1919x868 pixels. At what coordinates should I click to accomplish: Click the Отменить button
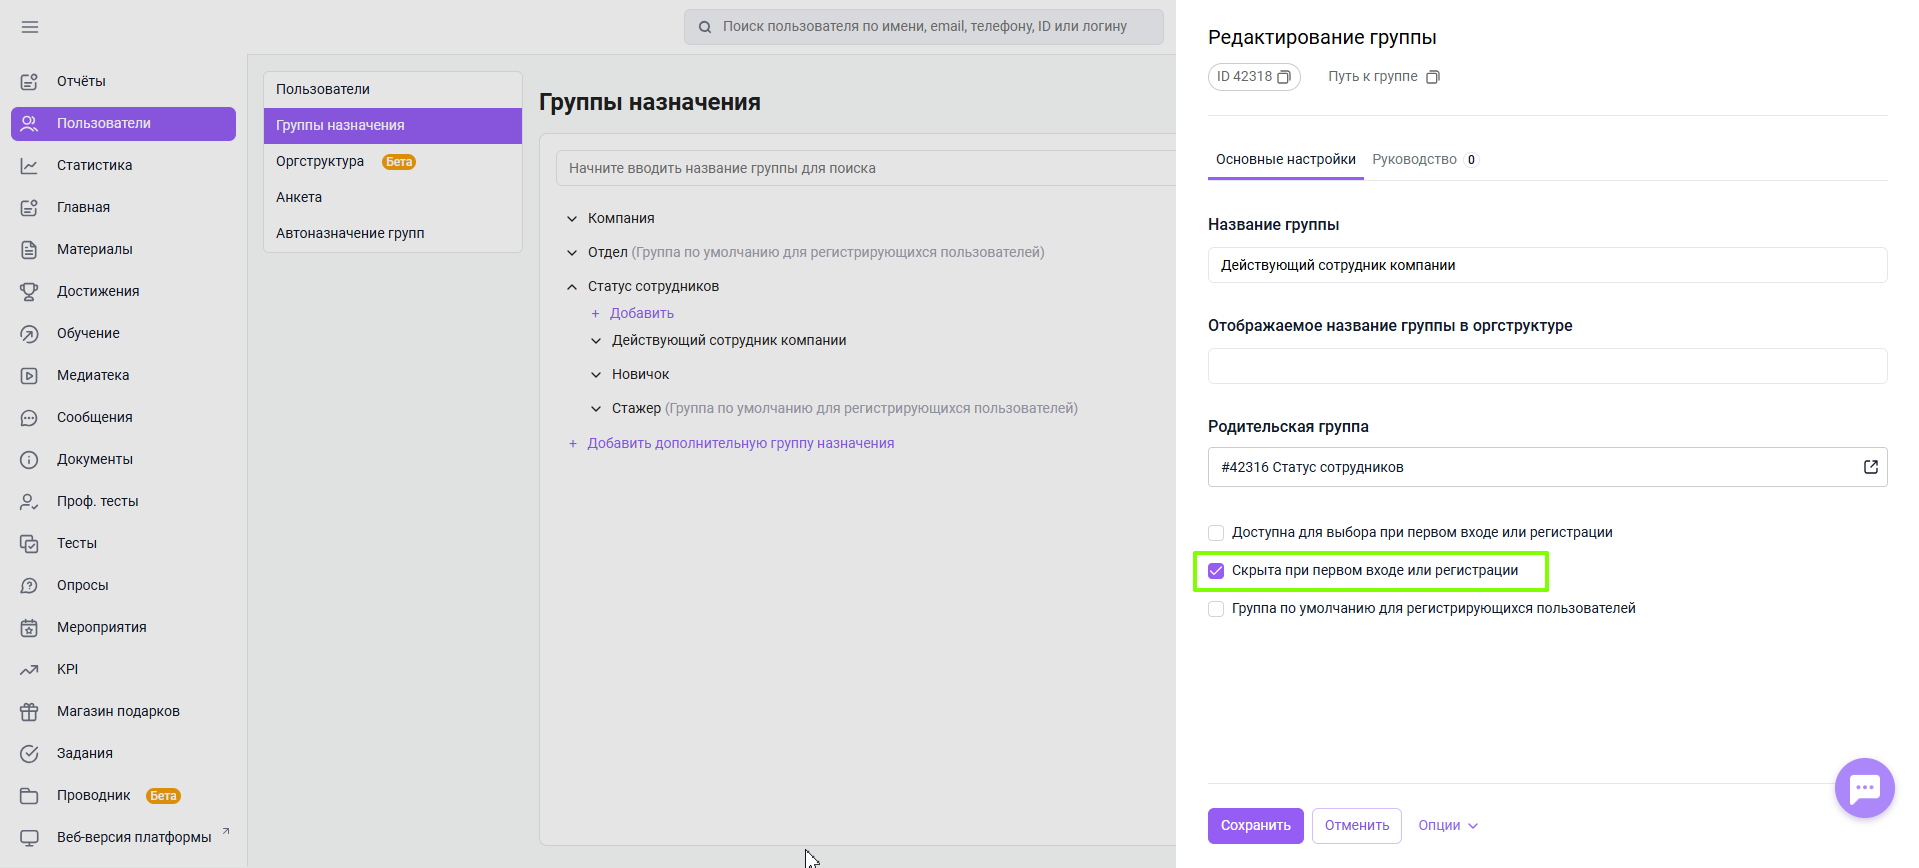pos(1357,826)
